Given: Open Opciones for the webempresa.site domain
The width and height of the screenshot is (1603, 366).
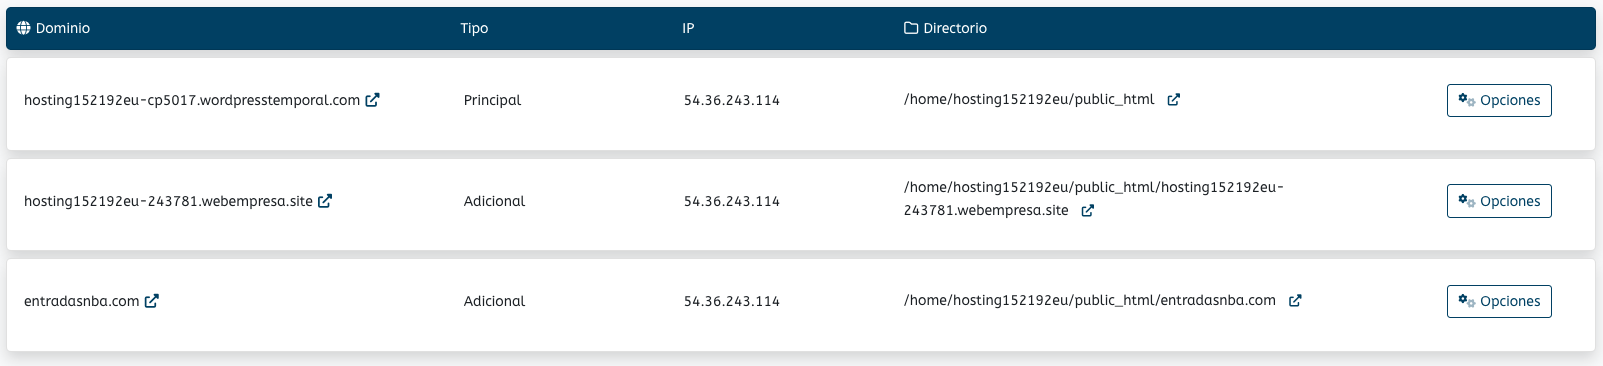Looking at the screenshot, I should [1499, 201].
